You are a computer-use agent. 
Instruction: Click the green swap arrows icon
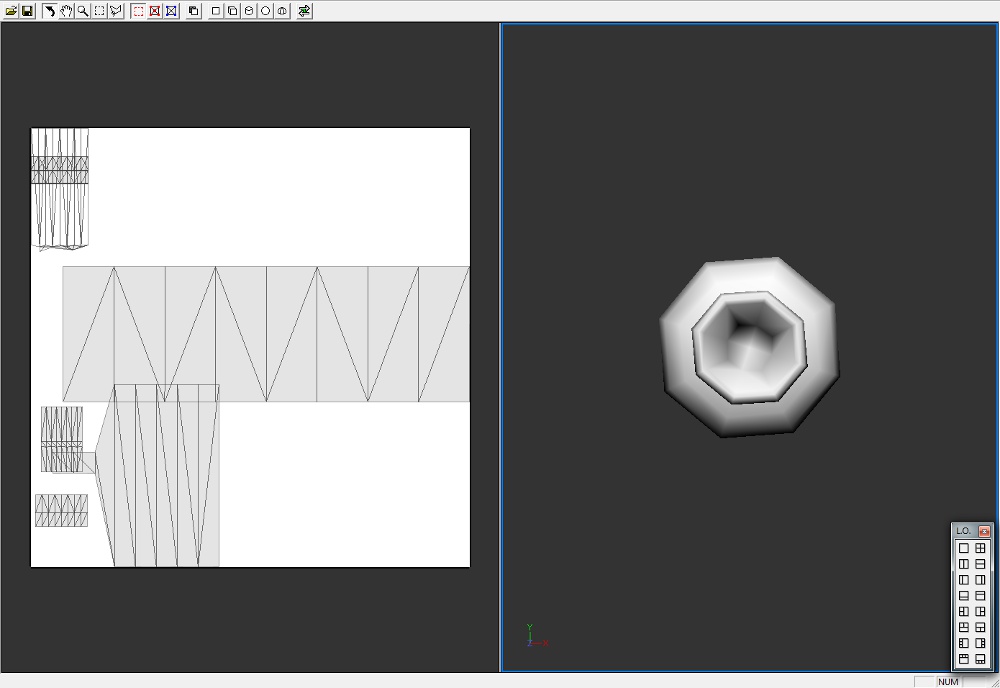[304, 11]
